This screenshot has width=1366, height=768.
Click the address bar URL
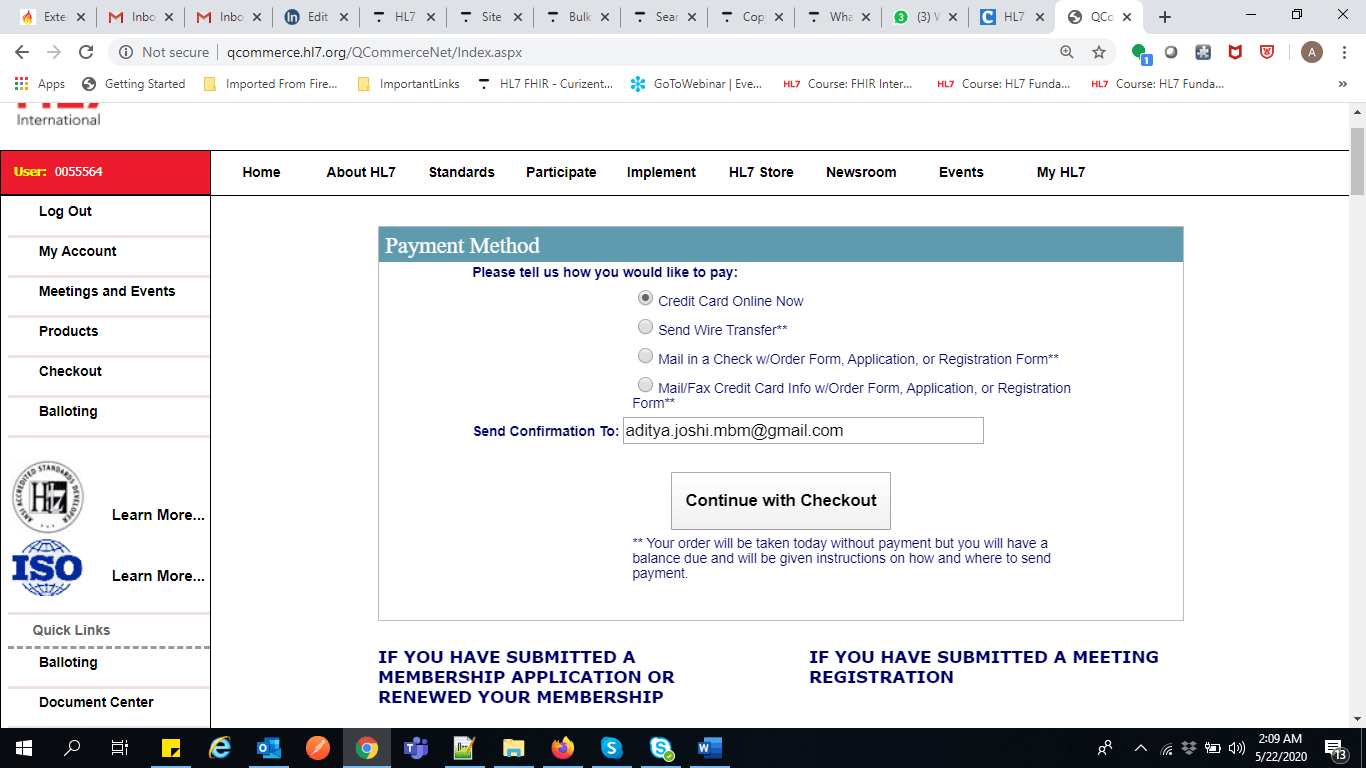(x=374, y=52)
